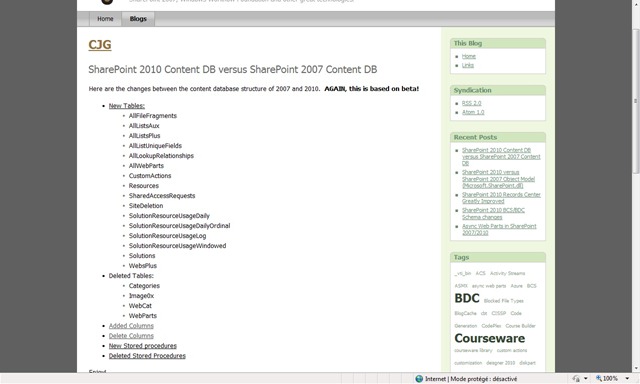This screenshot has width=640, height=384.
Task: Click the async web parts tag
Action: [x=489, y=286]
